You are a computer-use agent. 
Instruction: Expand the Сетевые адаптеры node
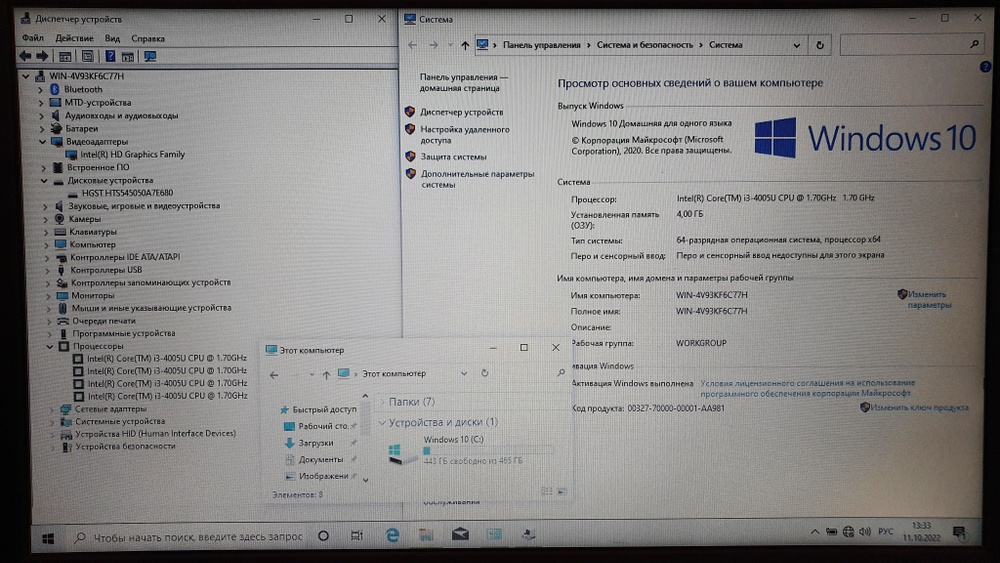tap(52, 409)
